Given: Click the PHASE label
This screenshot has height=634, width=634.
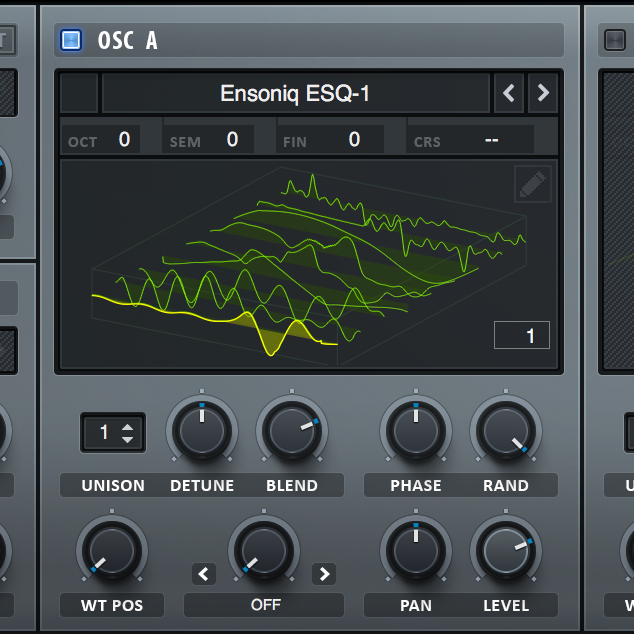Looking at the screenshot, I should 416,486.
